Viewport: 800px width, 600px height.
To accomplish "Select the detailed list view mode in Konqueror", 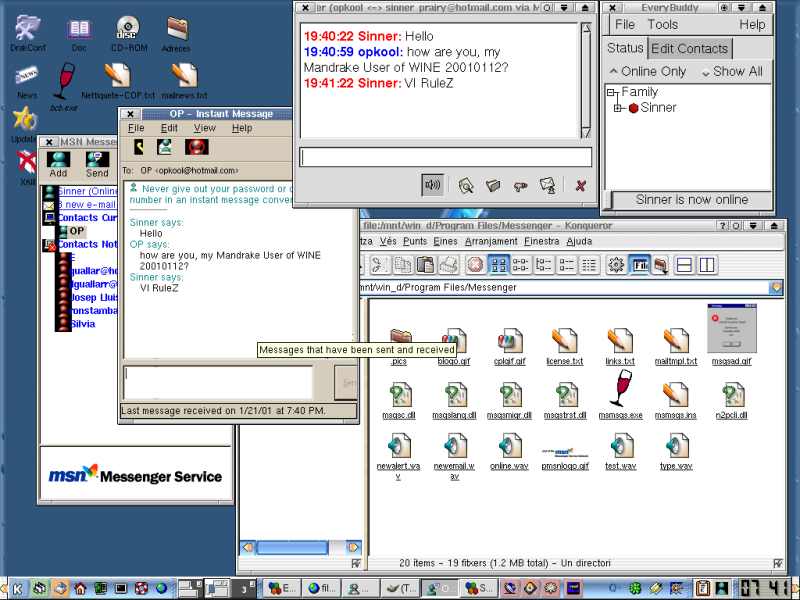I will [x=566, y=265].
